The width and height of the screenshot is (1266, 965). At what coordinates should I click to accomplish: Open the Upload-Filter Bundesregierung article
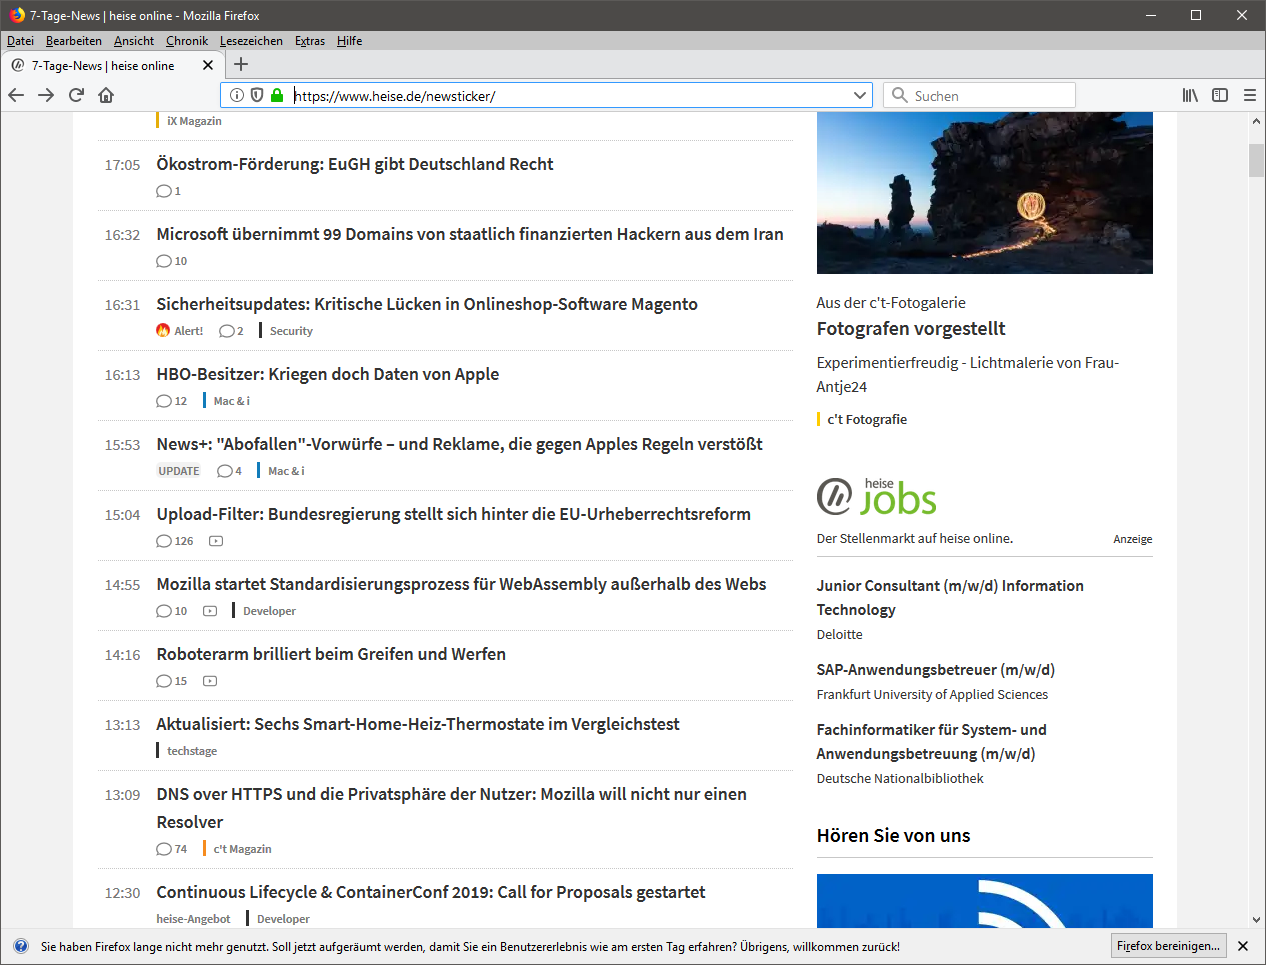click(x=453, y=514)
